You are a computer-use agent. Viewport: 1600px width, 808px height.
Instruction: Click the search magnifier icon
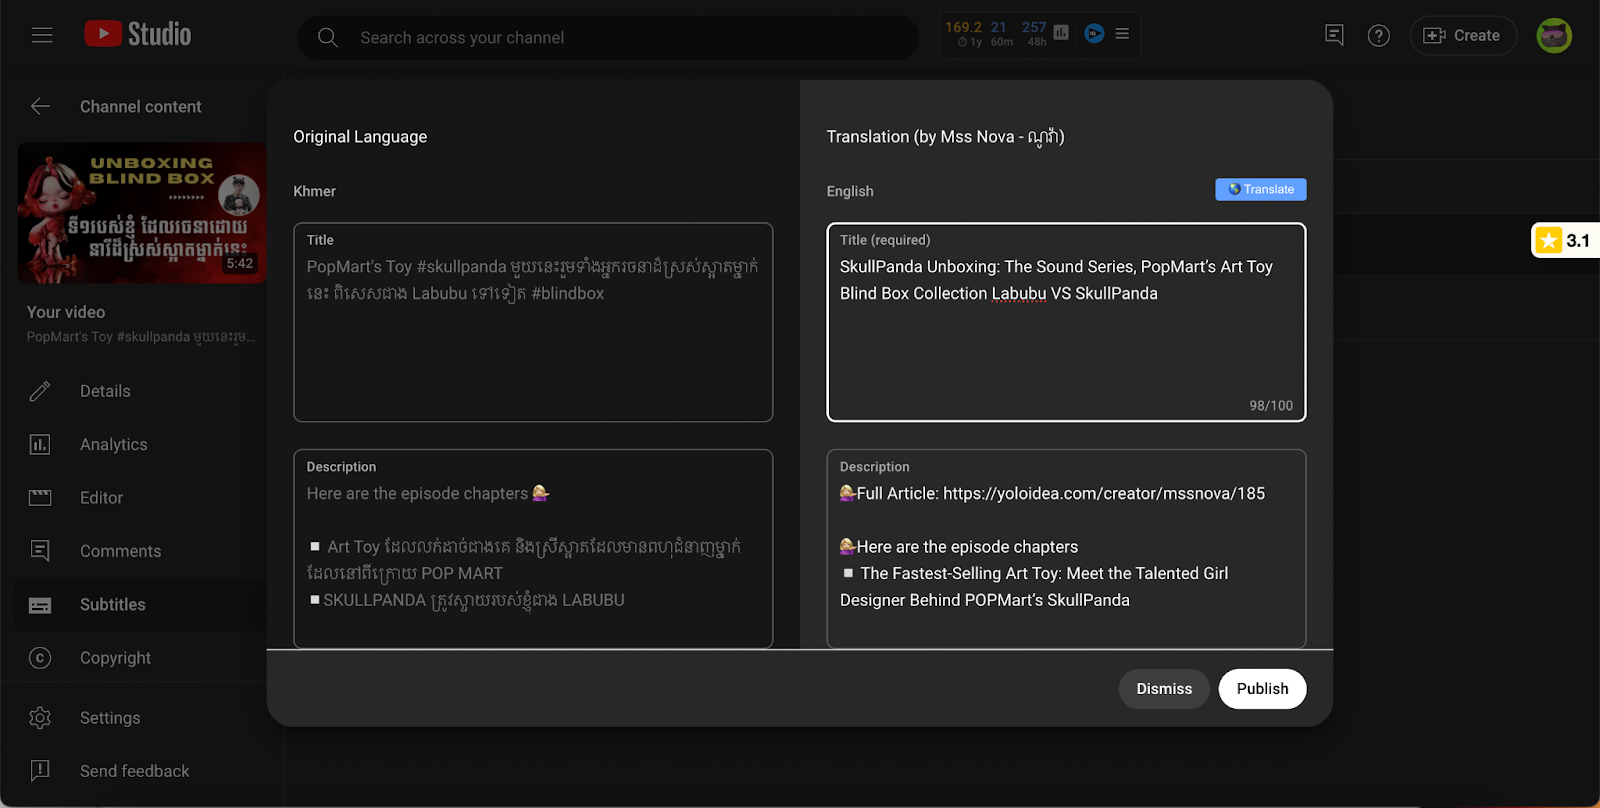coord(327,38)
